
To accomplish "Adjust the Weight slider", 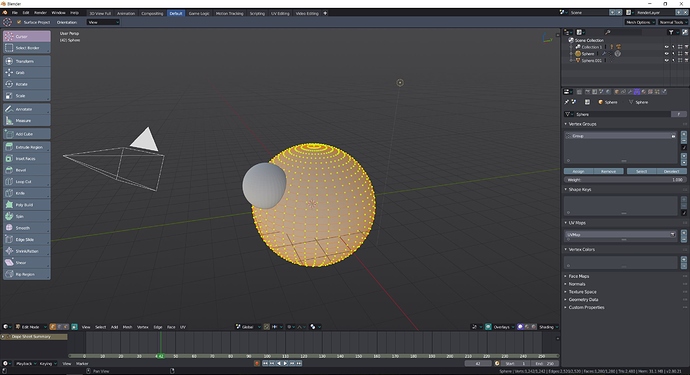I will [x=625, y=180].
